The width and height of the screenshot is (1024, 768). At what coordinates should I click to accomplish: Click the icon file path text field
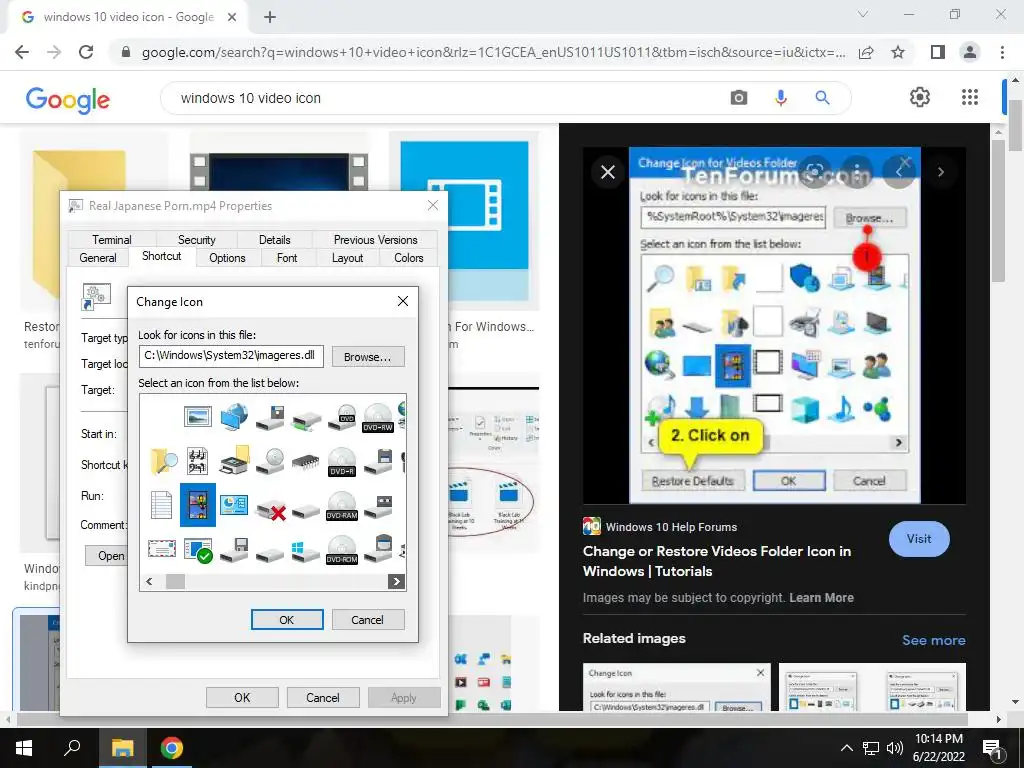(x=231, y=356)
